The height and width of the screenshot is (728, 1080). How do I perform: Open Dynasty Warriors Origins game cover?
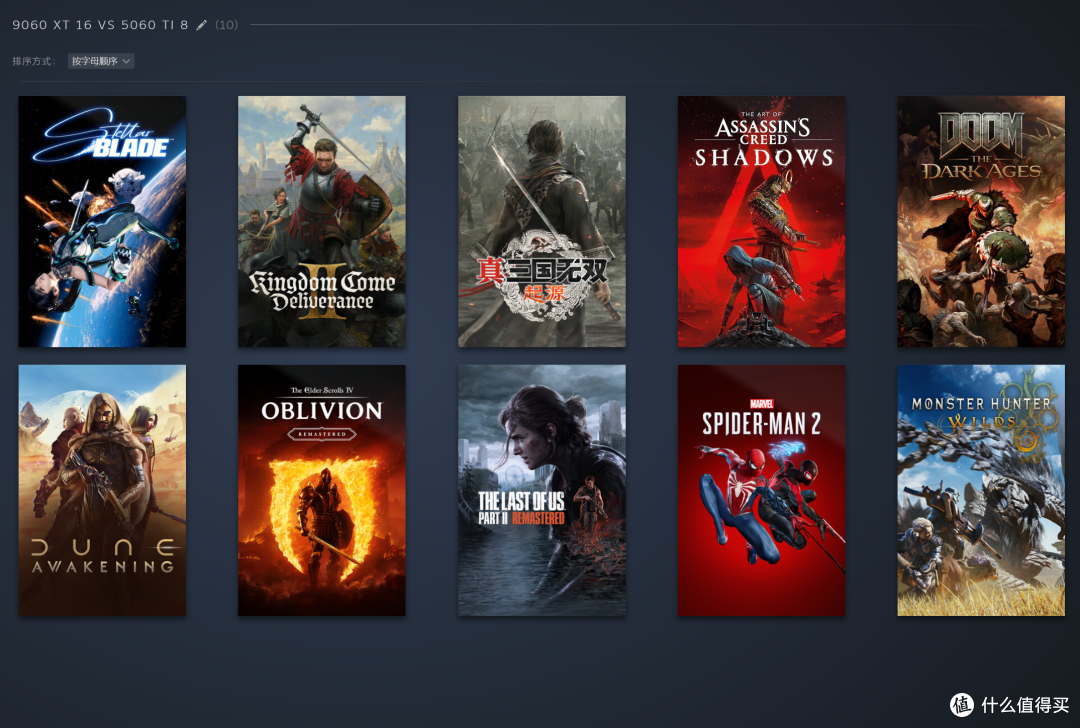pyautogui.click(x=542, y=221)
